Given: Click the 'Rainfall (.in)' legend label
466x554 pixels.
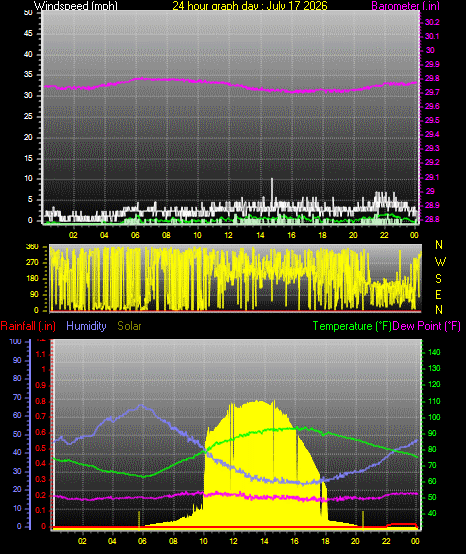Looking at the screenshot, I should pyautogui.click(x=28, y=326).
